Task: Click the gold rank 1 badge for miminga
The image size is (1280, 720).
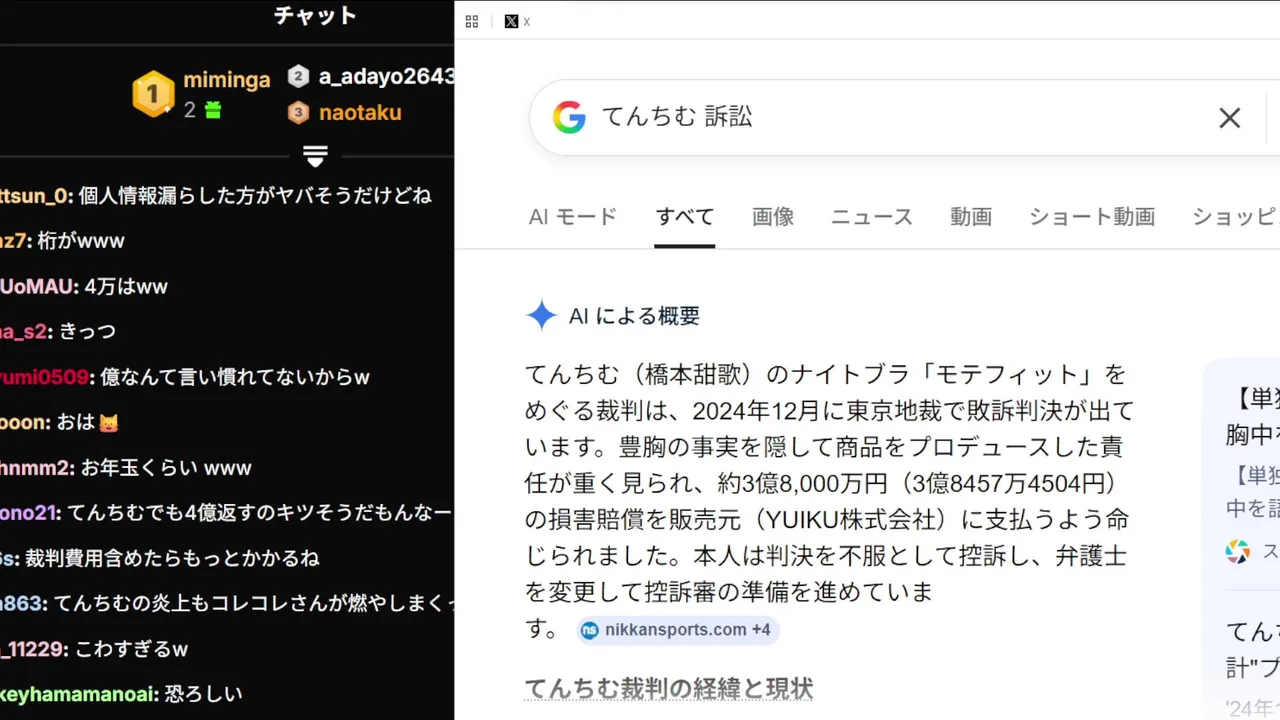Action: tap(153, 94)
